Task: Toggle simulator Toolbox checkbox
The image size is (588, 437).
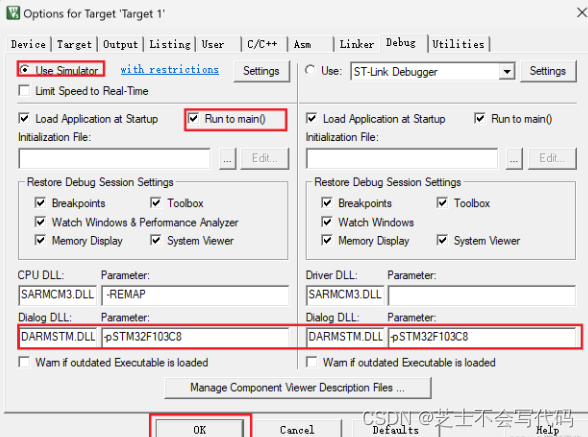Action: point(156,203)
